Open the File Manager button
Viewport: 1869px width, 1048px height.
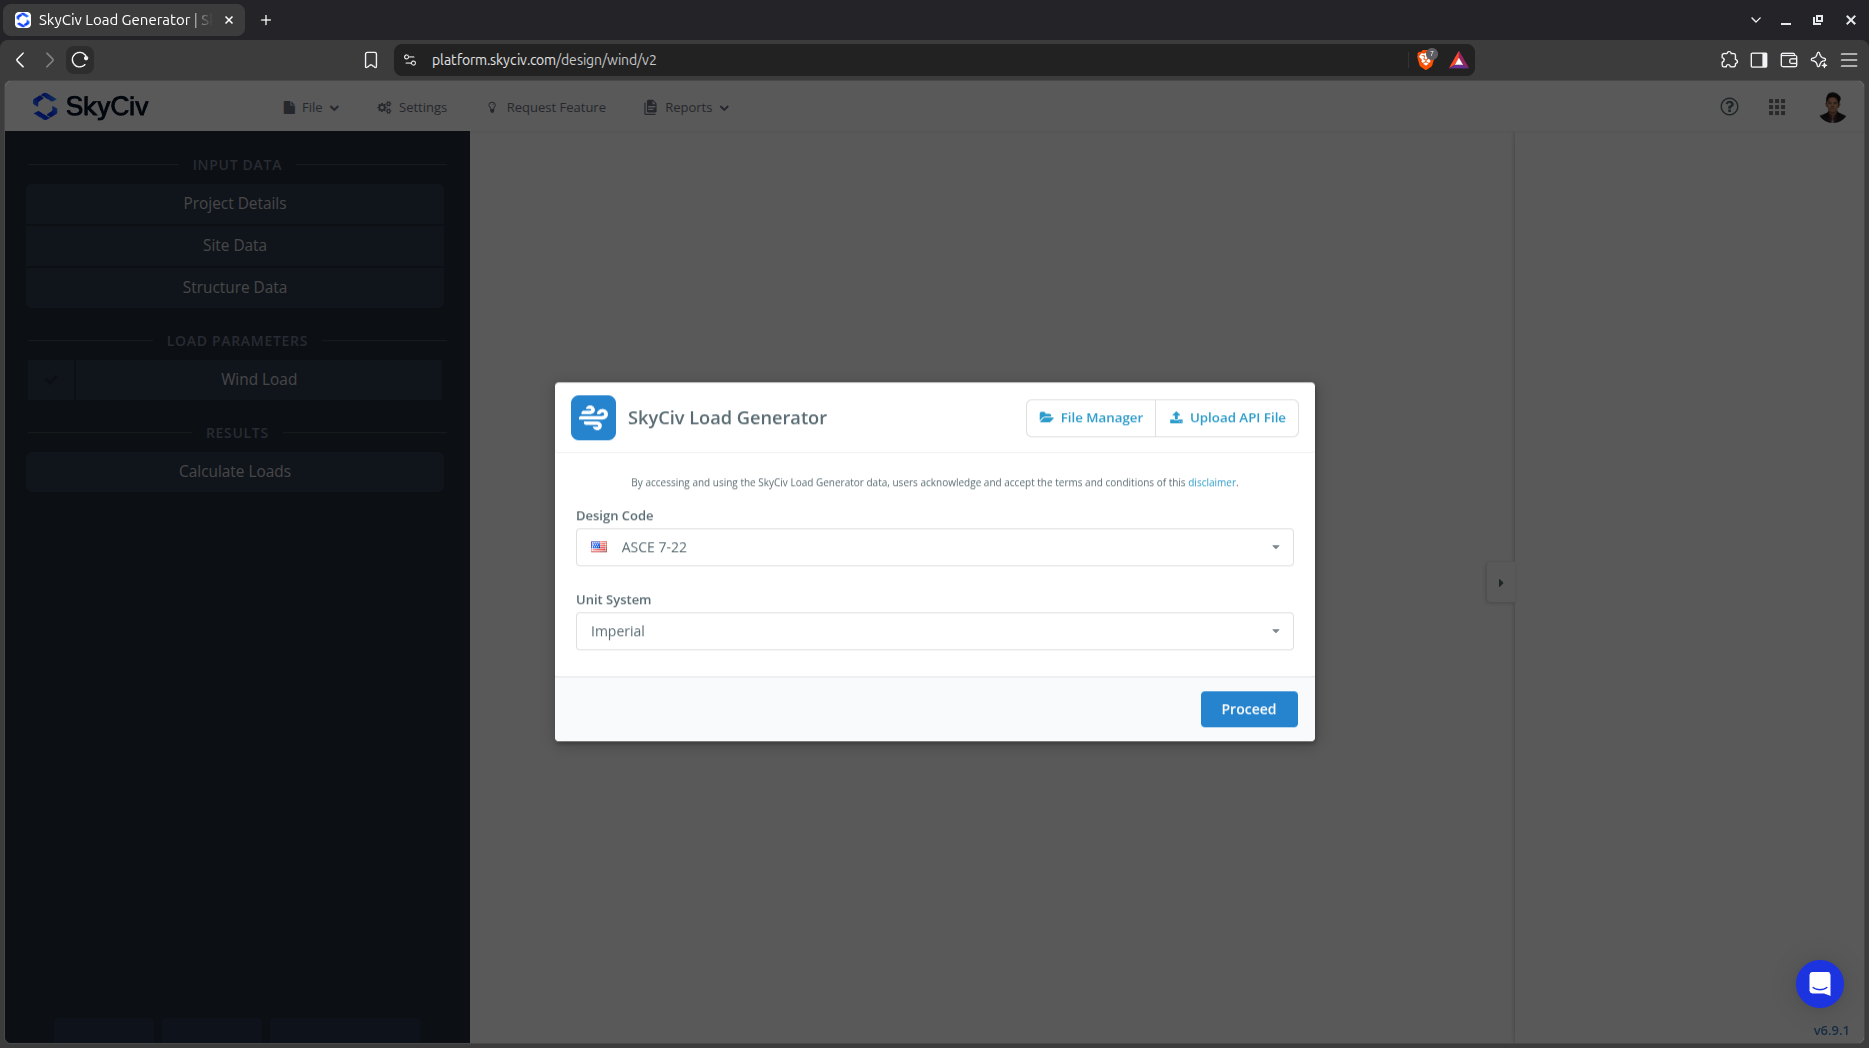pyautogui.click(x=1091, y=418)
